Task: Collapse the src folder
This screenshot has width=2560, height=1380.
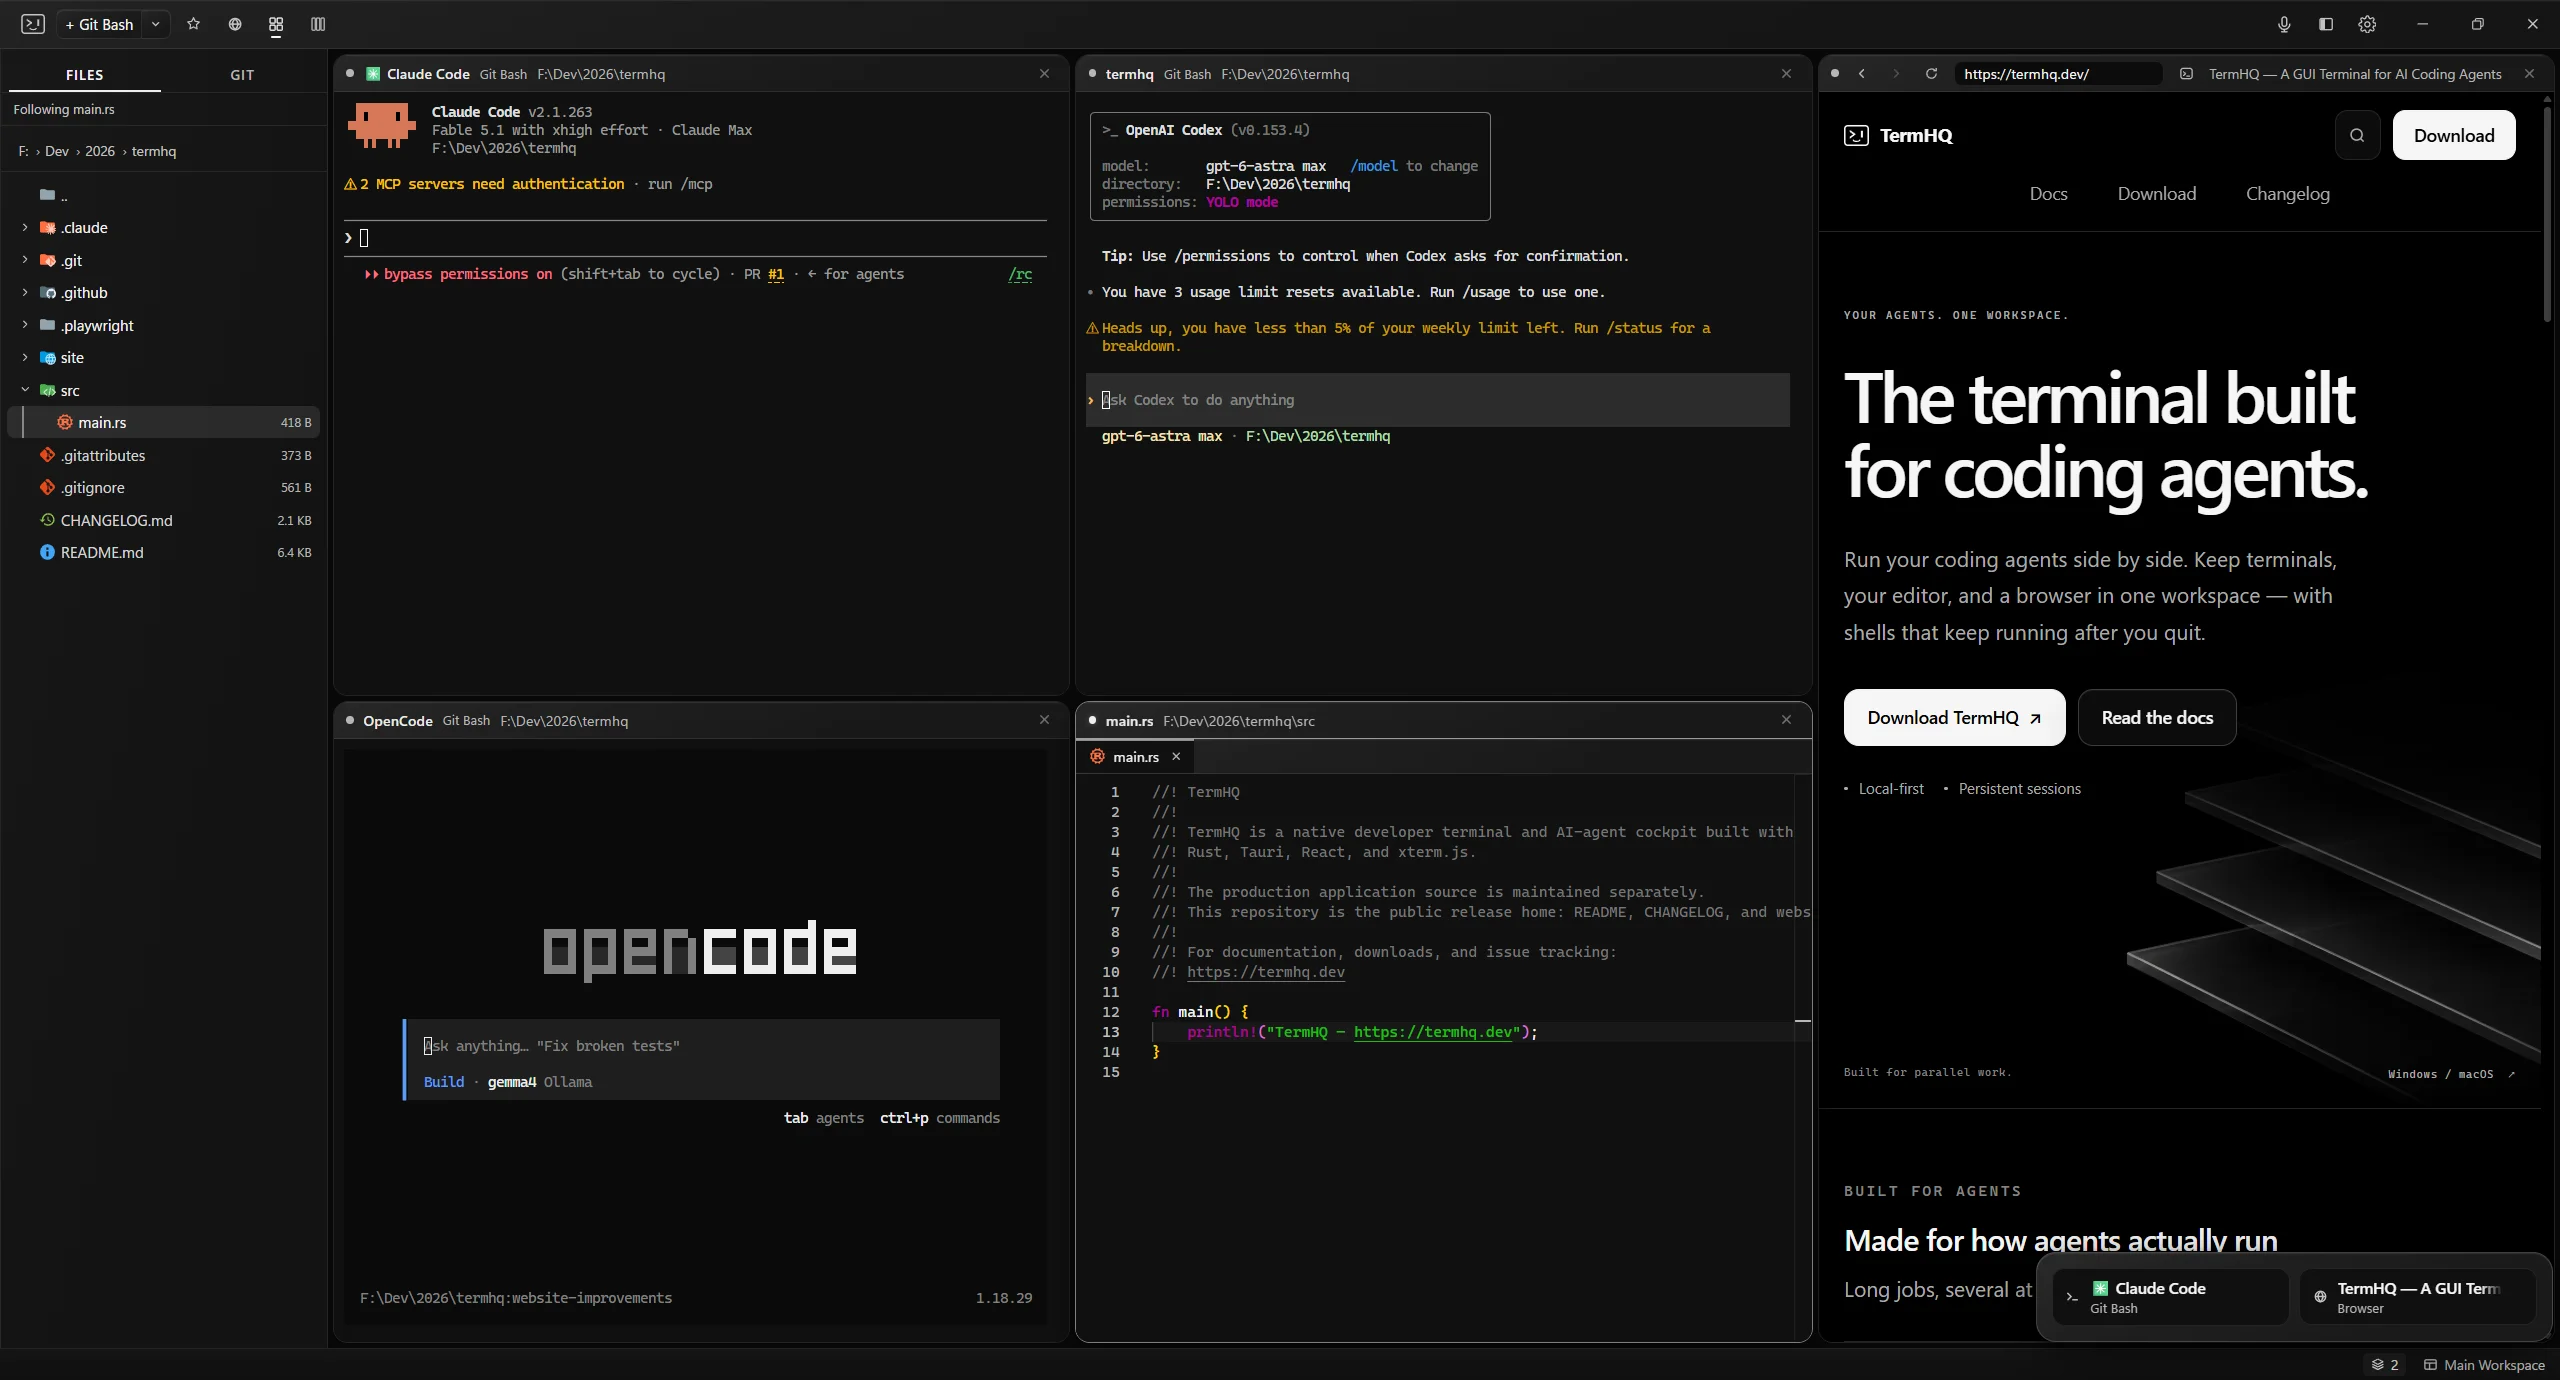Action: coord(25,390)
